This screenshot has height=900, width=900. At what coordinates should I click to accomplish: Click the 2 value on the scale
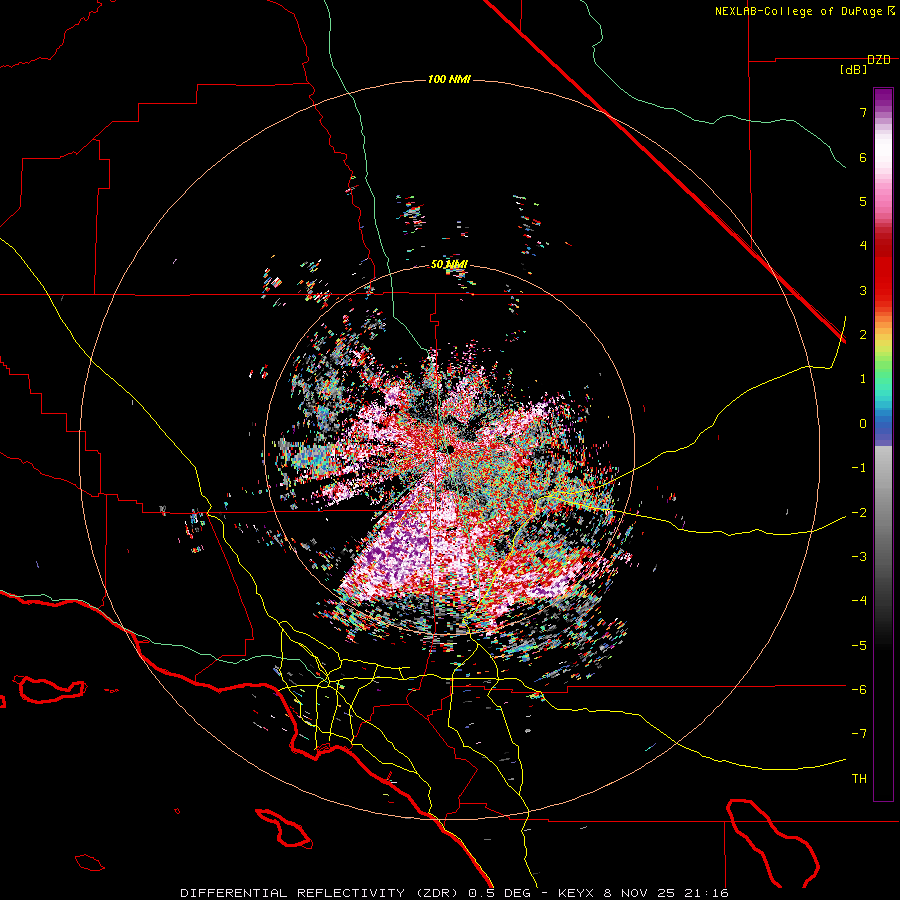pyautogui.click(x=863, y=335)
